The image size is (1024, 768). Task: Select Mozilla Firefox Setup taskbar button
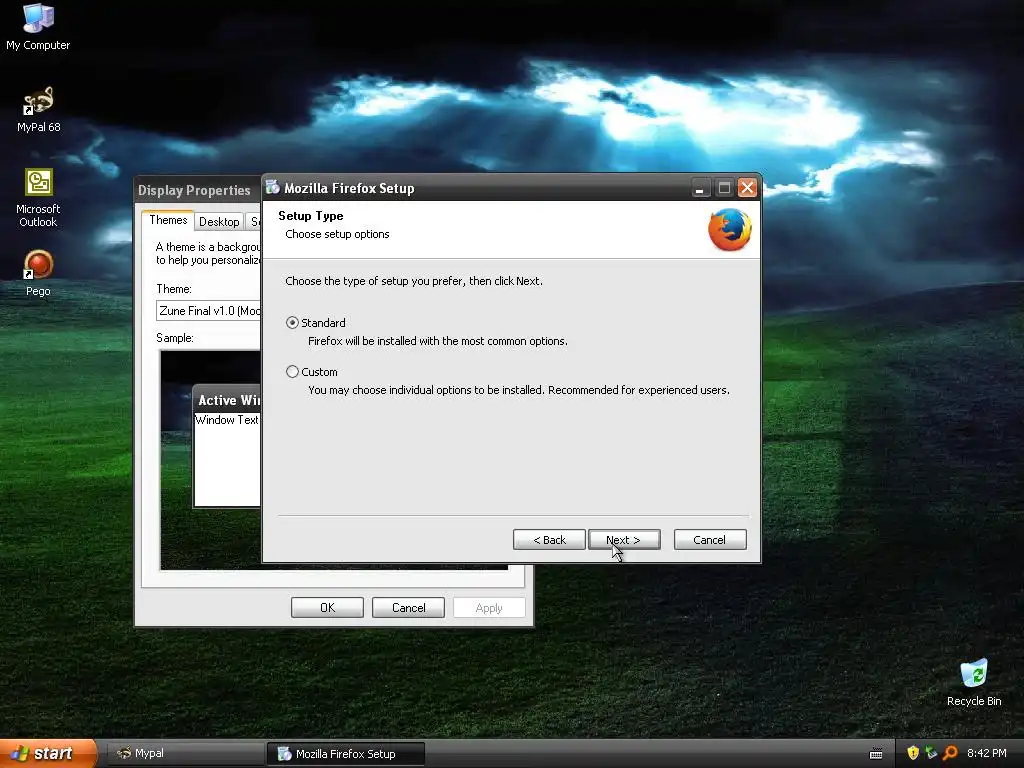(x=345, y=754)
